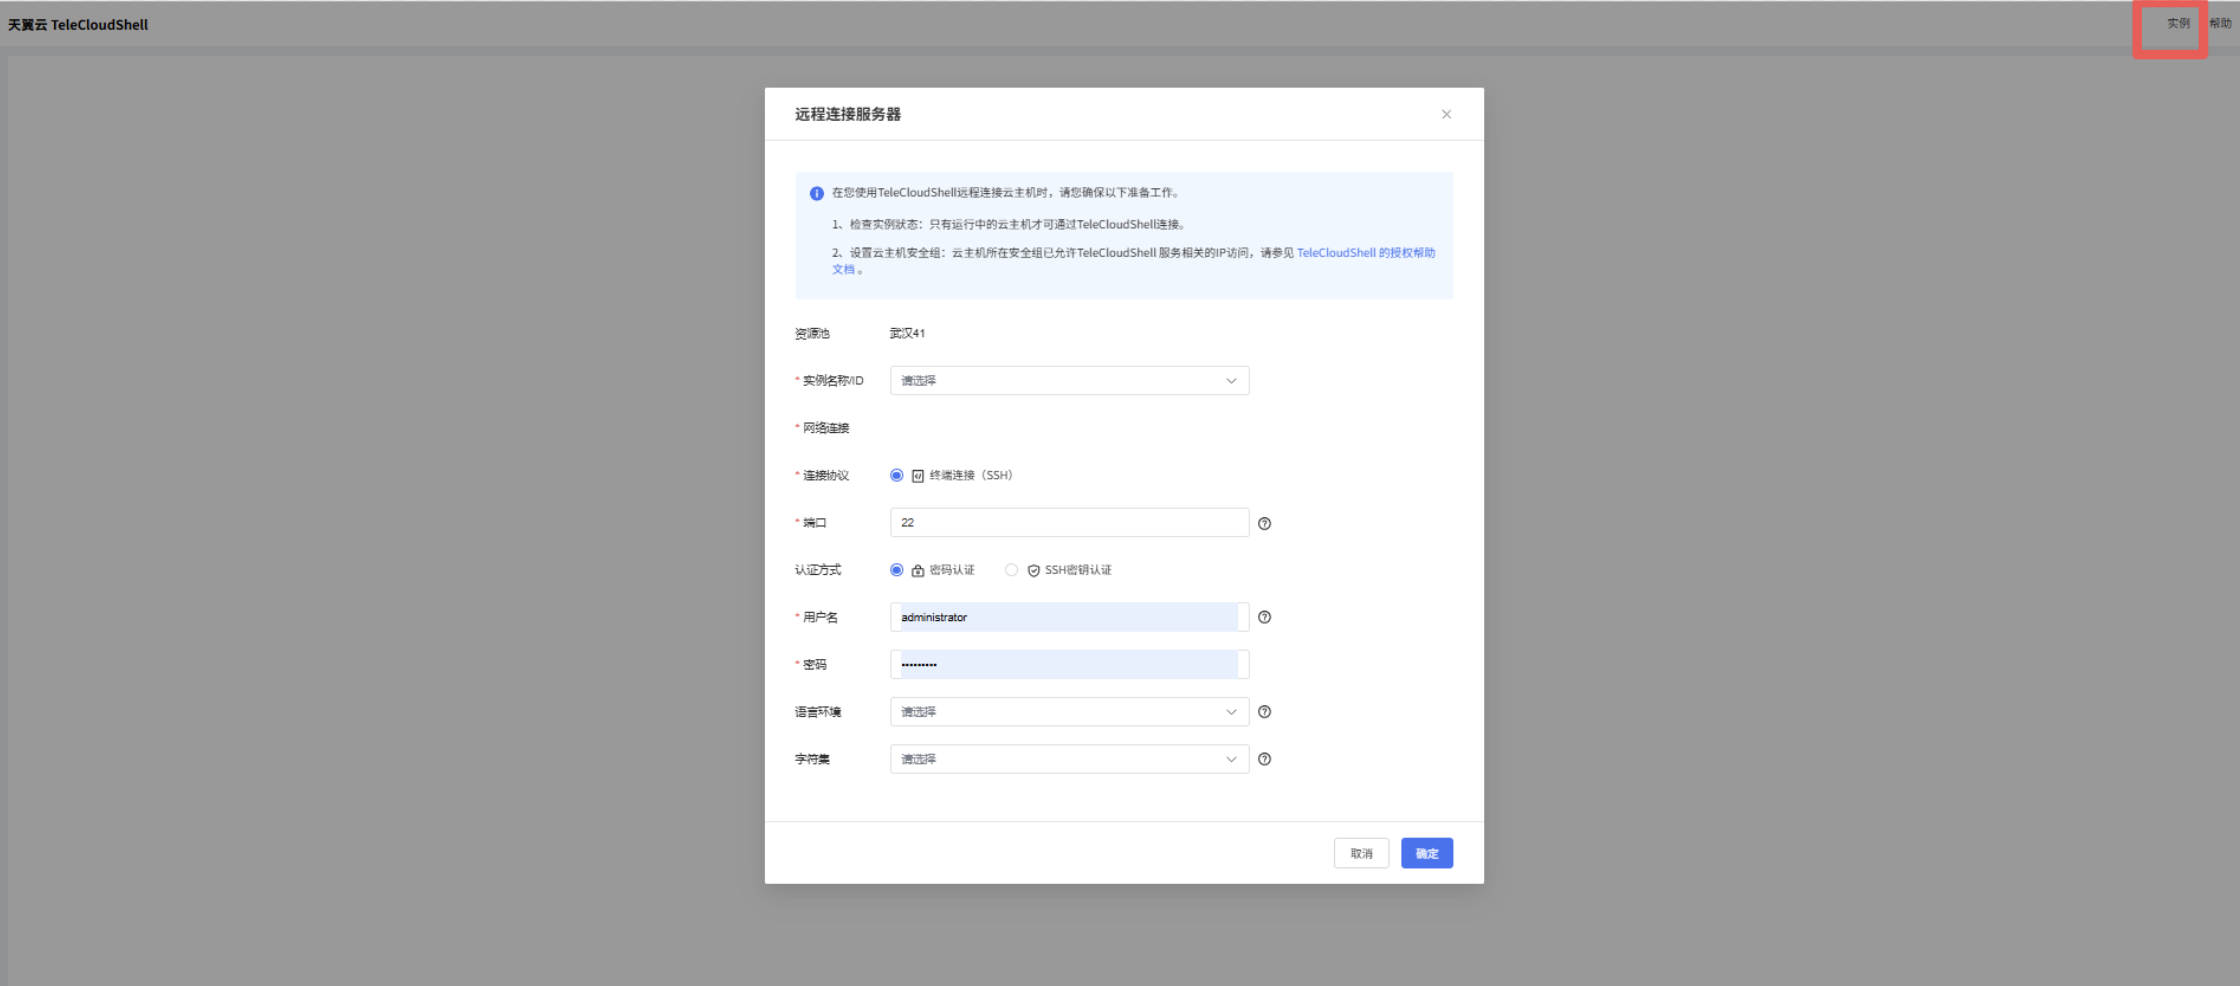Choose 密码认证 authentication radio
The height and width of the screenshot is (986, 2240).
(x=896, y=570)
